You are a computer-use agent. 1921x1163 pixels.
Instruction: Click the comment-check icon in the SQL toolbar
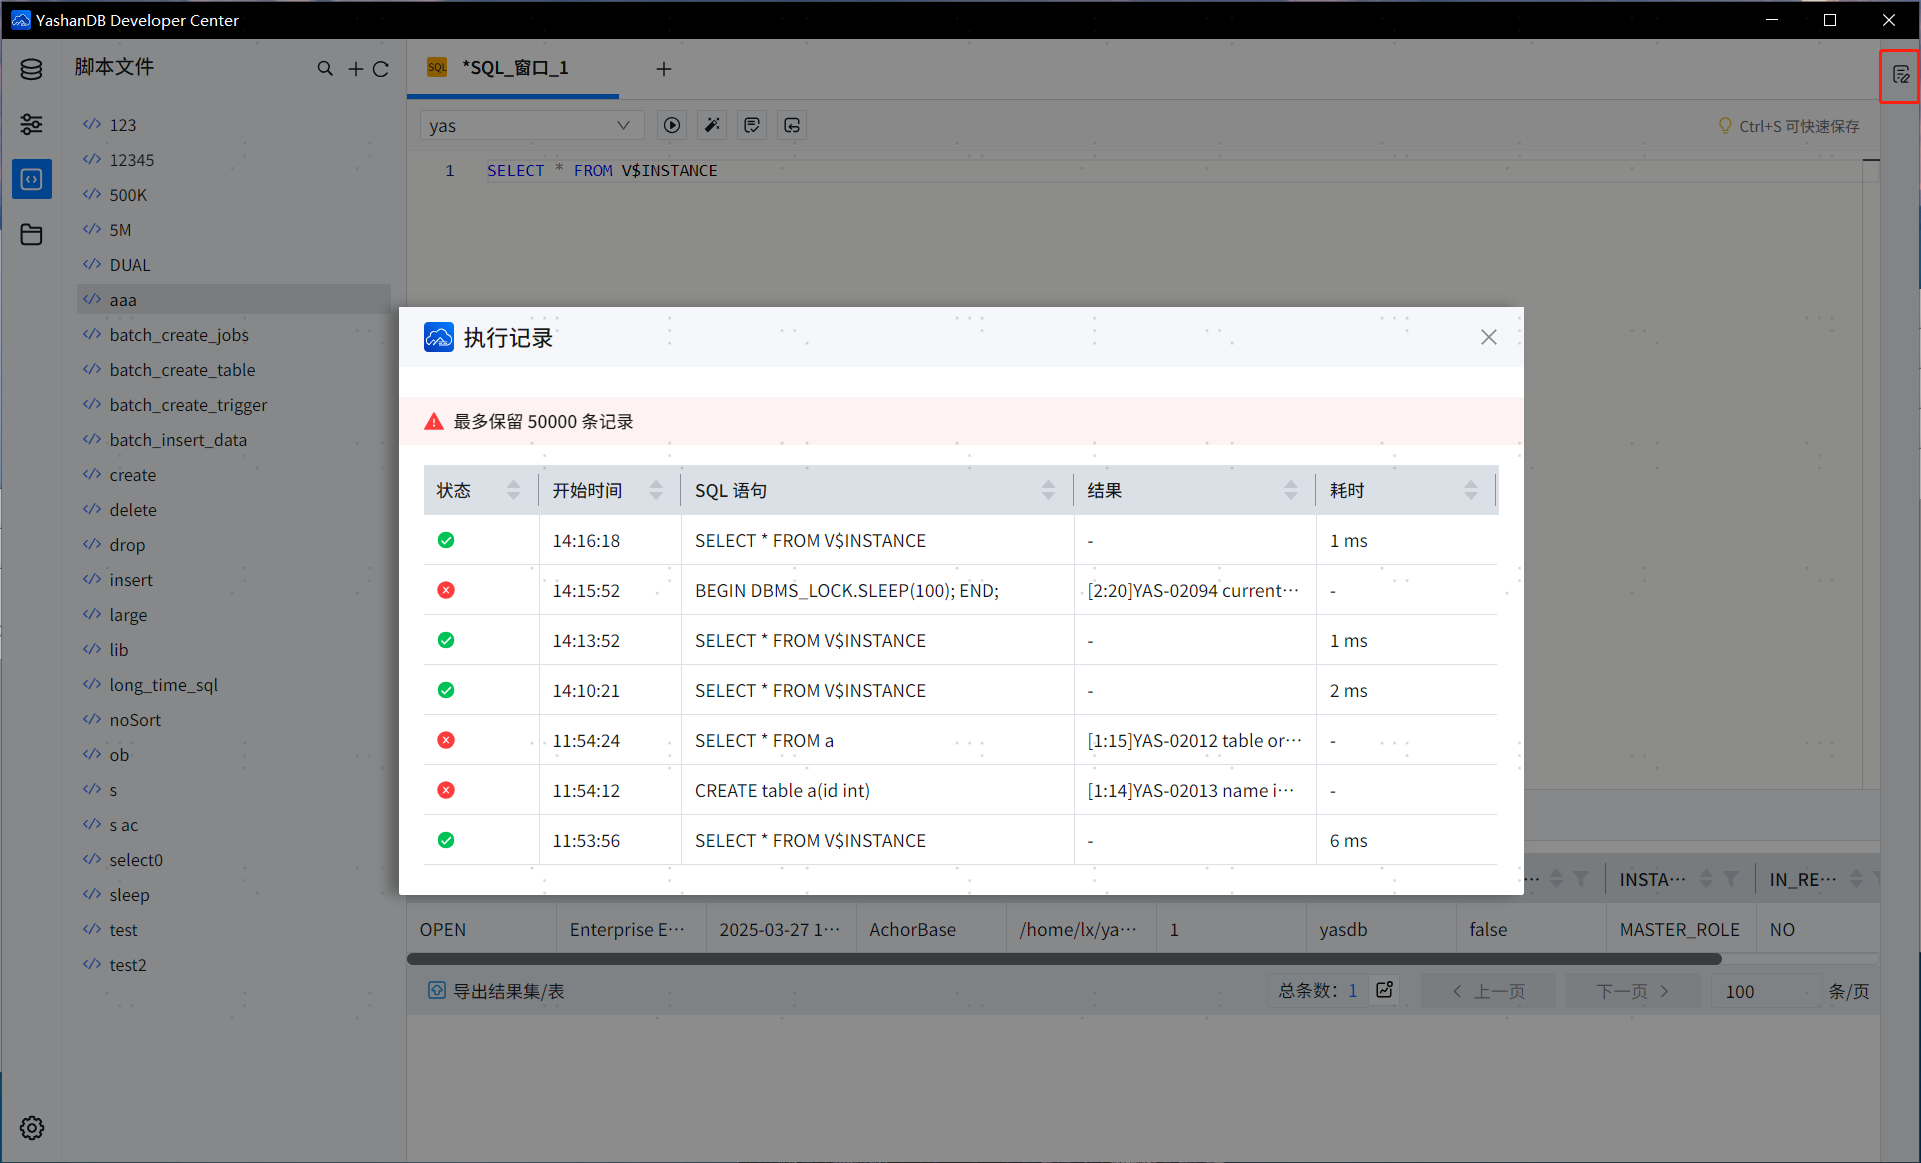coord(752,125)
